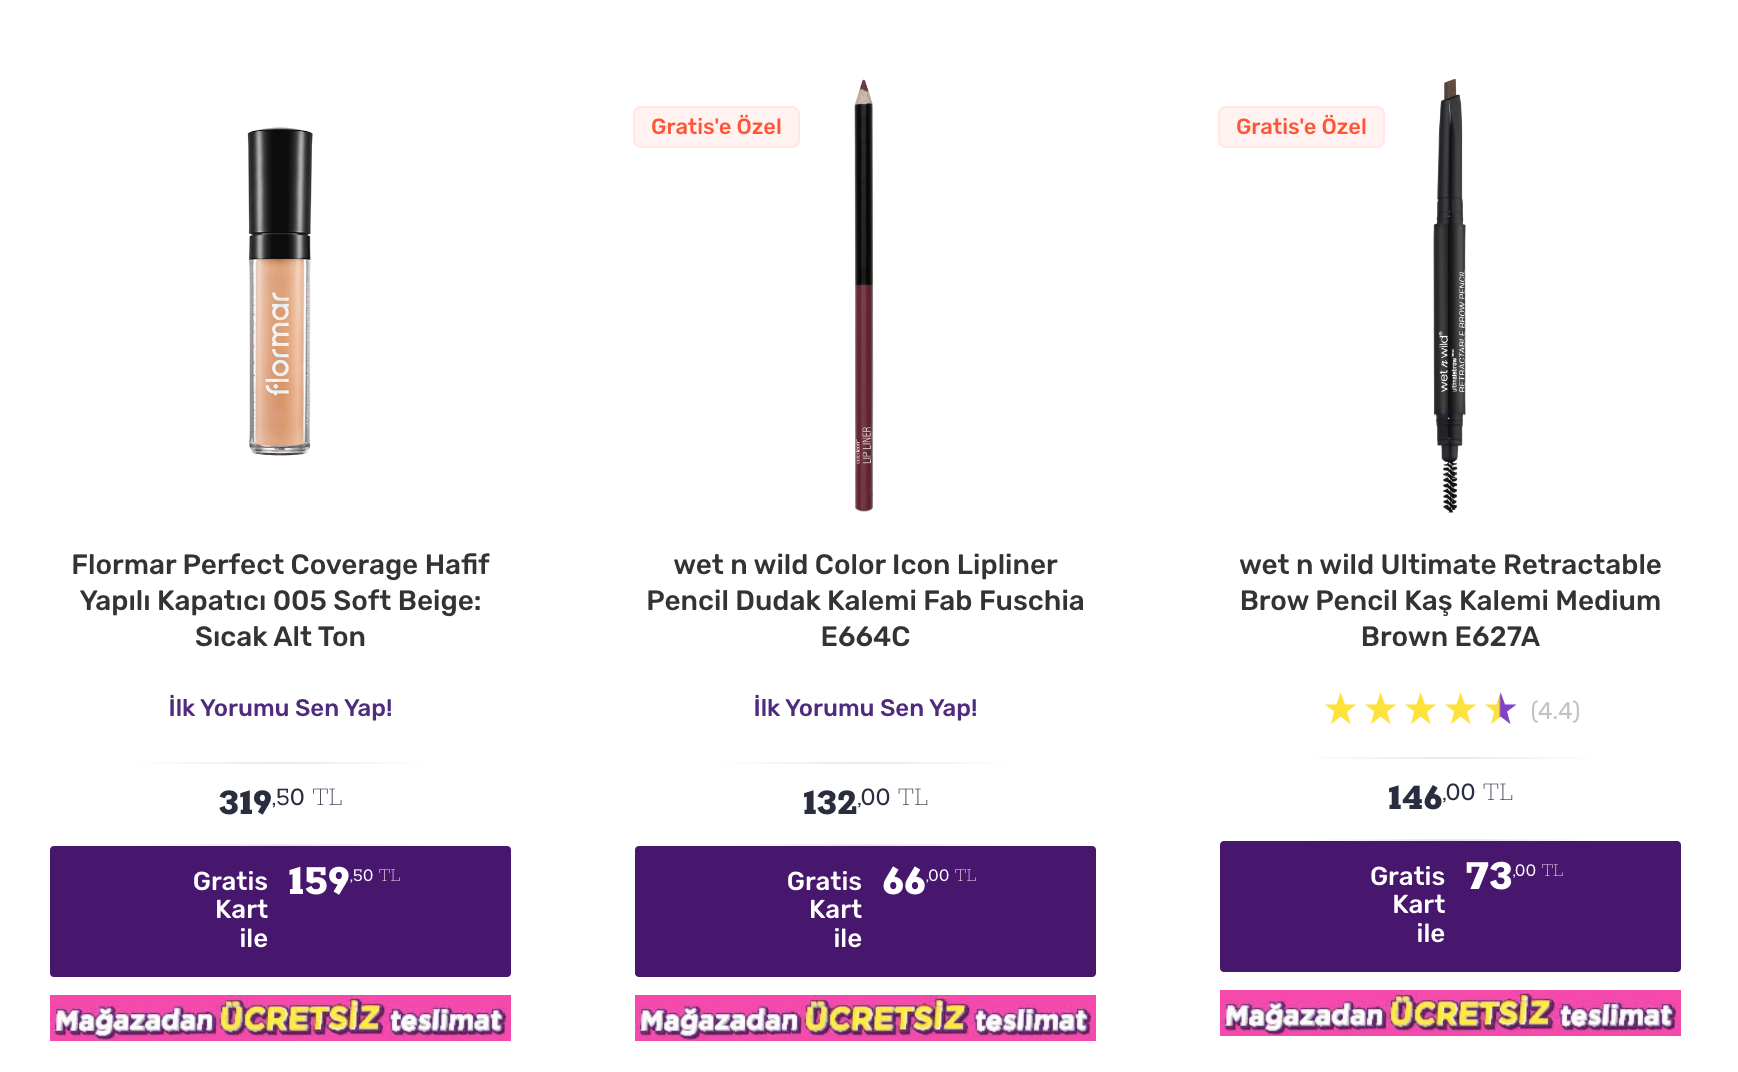Open the wet n wild brow pencil image
1738x1072 pixels.
pos(1450,296)
